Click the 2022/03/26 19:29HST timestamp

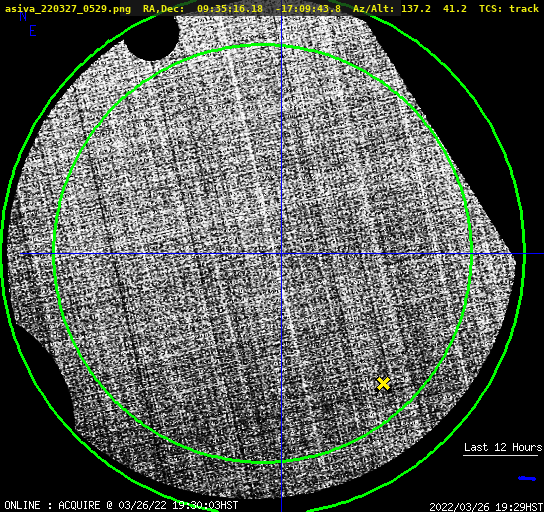486,507
